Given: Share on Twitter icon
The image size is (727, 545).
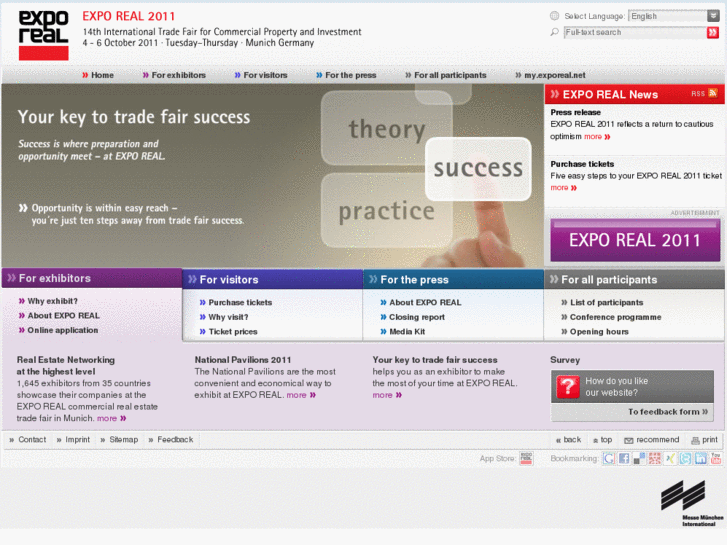Looking at the screenshot, I should point(685,459).
